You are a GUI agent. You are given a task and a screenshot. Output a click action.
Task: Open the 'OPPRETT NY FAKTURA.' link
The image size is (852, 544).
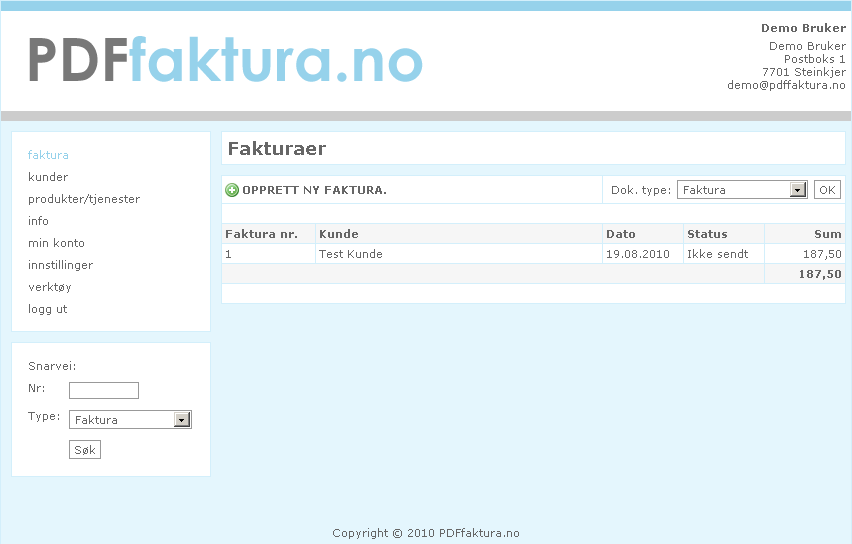tap(314, 190)
